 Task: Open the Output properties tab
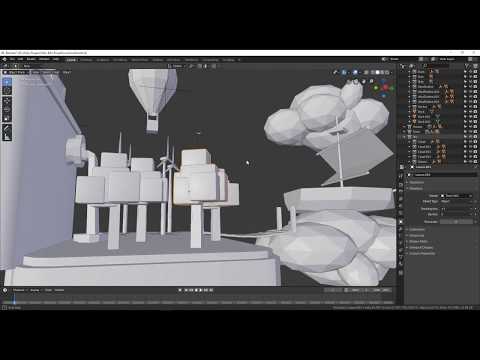[401, 191]
